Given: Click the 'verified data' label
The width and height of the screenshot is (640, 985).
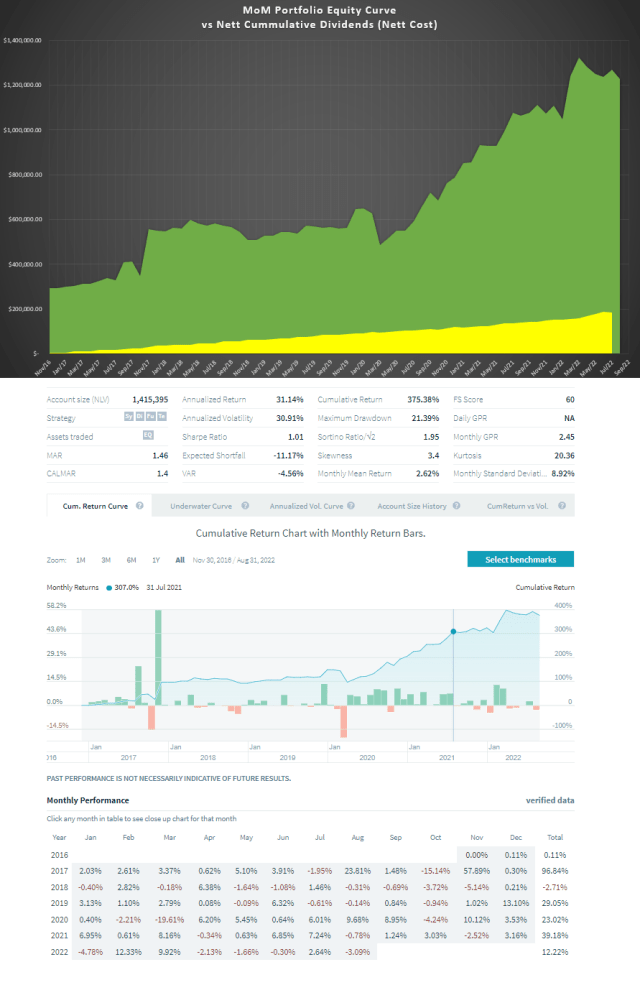Looking at the screenshot, I should (550, 800).
